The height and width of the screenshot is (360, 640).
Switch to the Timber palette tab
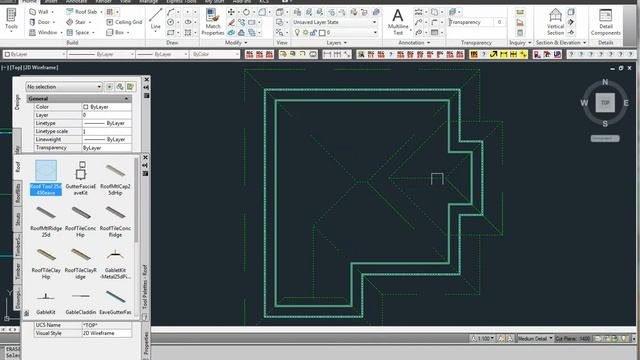click(18, 271)
